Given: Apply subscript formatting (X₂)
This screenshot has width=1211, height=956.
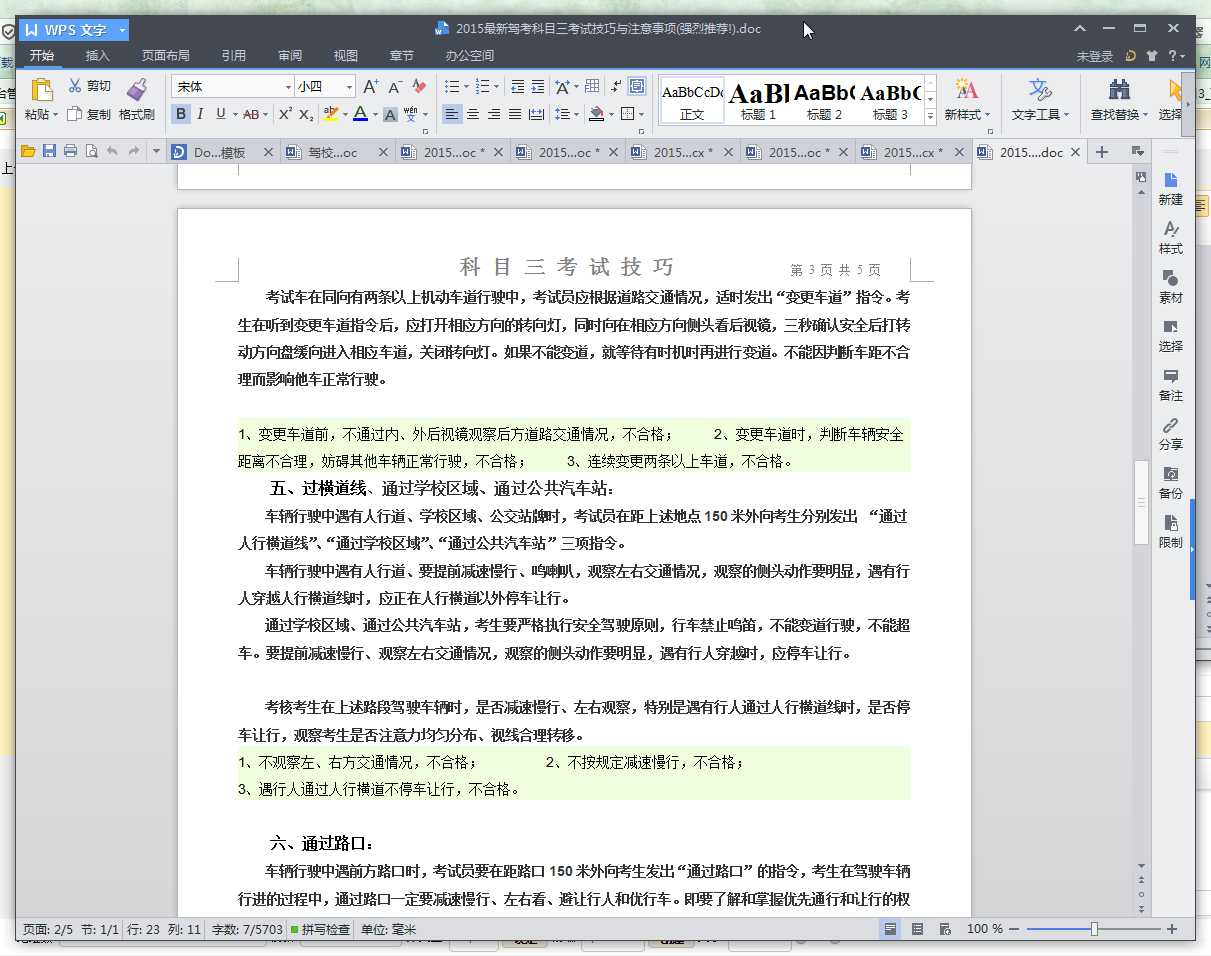Looking at the screenshot, I should pyautogui.click(x=307, y=114).
